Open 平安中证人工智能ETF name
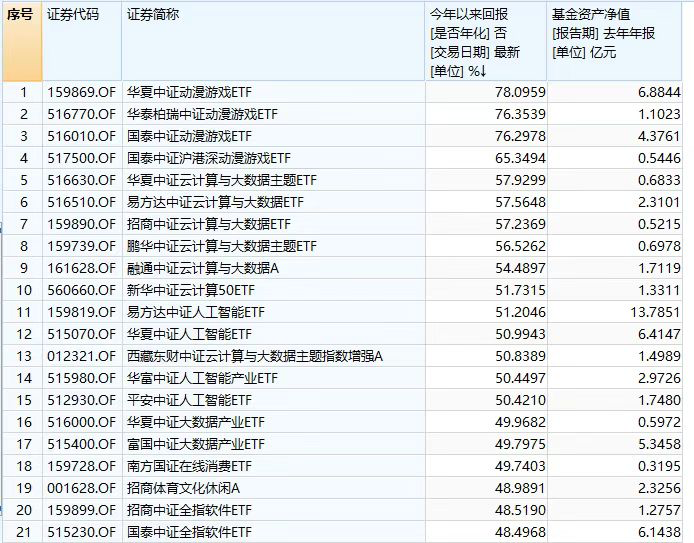The width and height of the screenshot is (694, 543). [189, 400]
